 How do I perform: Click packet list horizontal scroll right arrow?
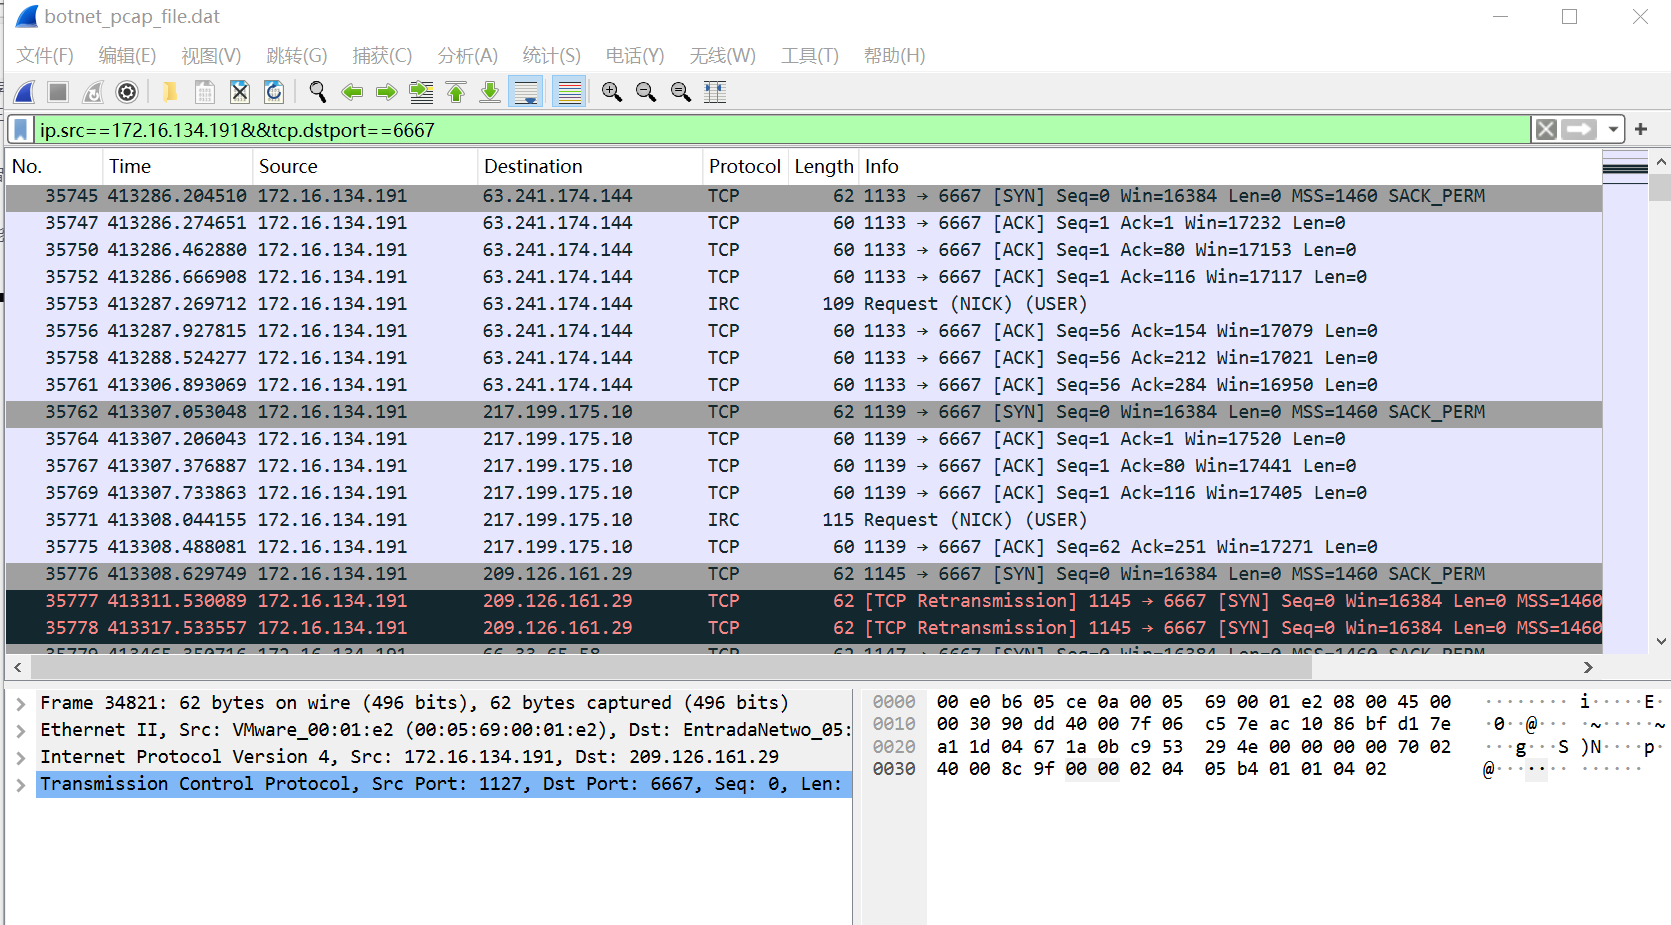pyautogui.click(x=1588, y=667)
